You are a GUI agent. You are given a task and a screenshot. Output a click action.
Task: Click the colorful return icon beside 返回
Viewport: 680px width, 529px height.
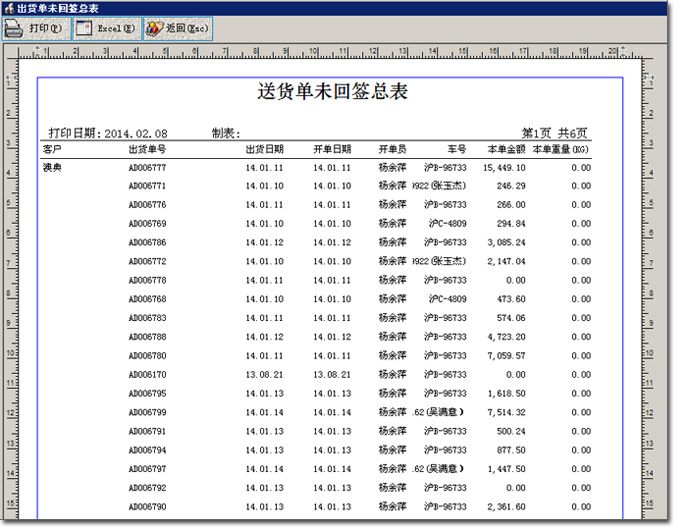click(x=154, y=29)
